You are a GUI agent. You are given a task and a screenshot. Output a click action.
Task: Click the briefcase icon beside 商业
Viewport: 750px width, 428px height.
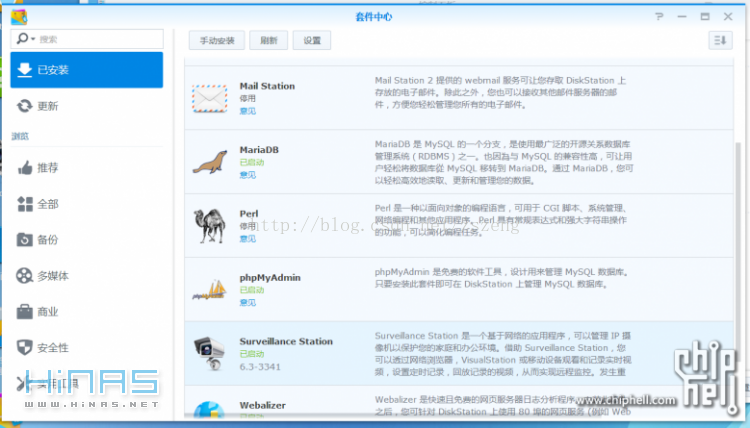coord(24,311)
